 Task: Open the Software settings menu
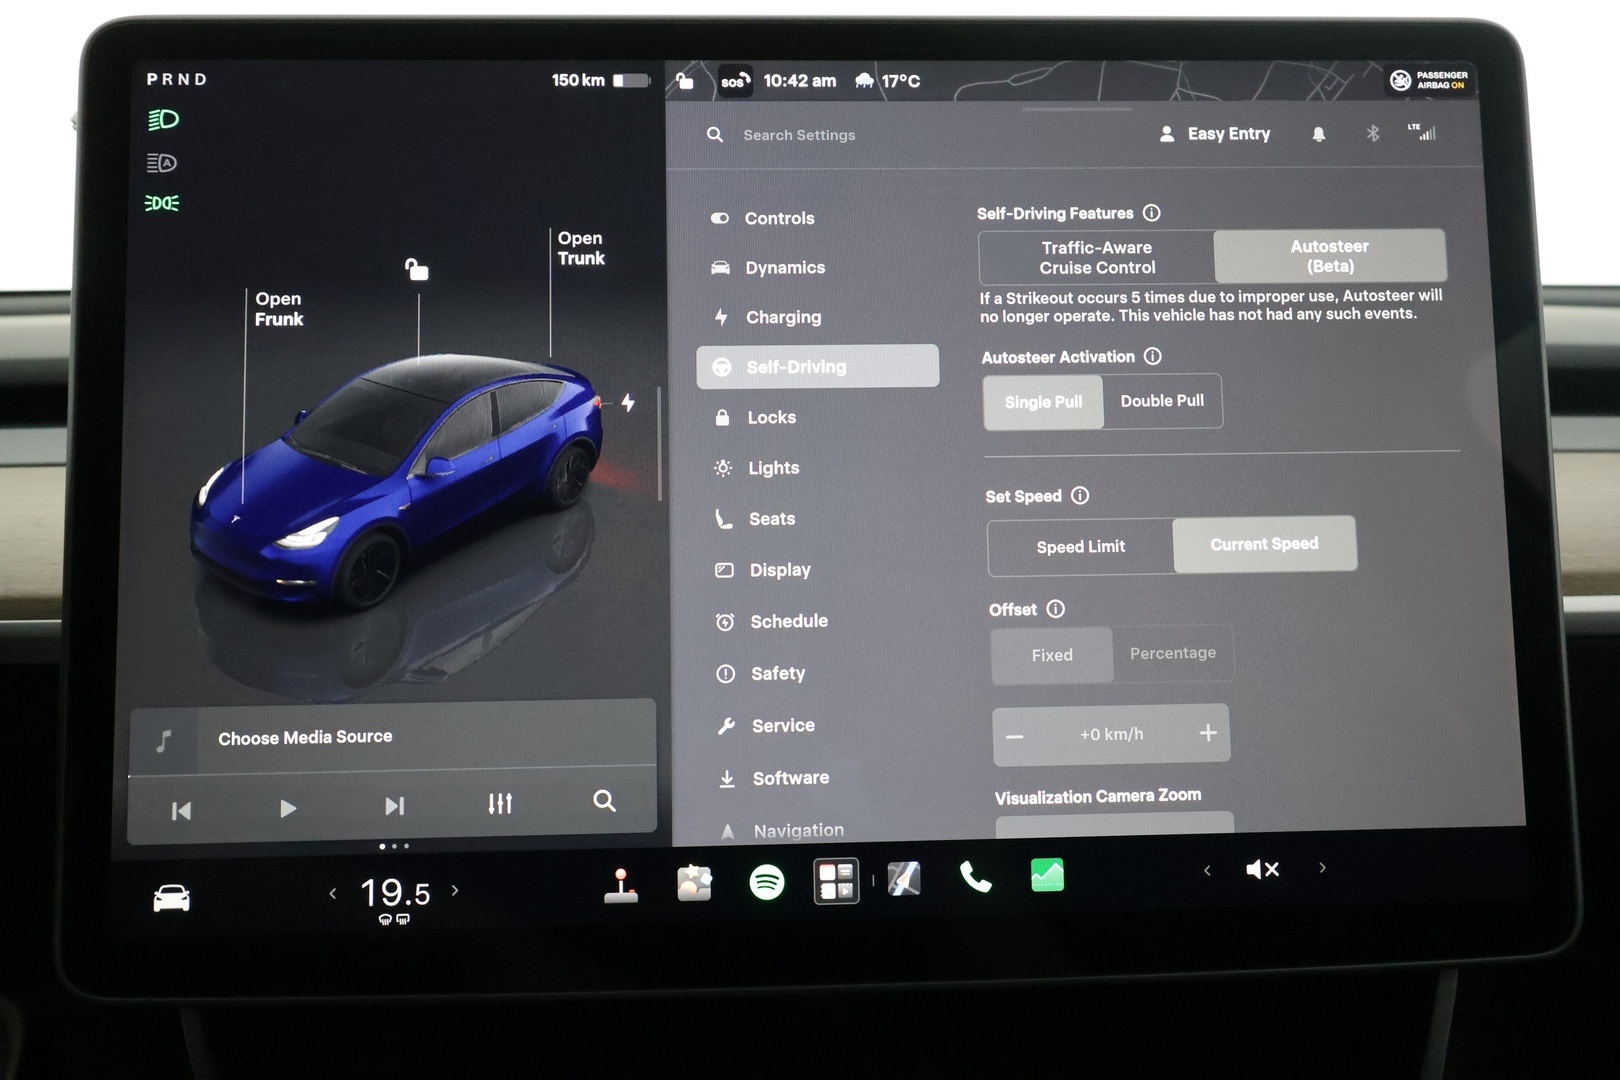point(774,778)
